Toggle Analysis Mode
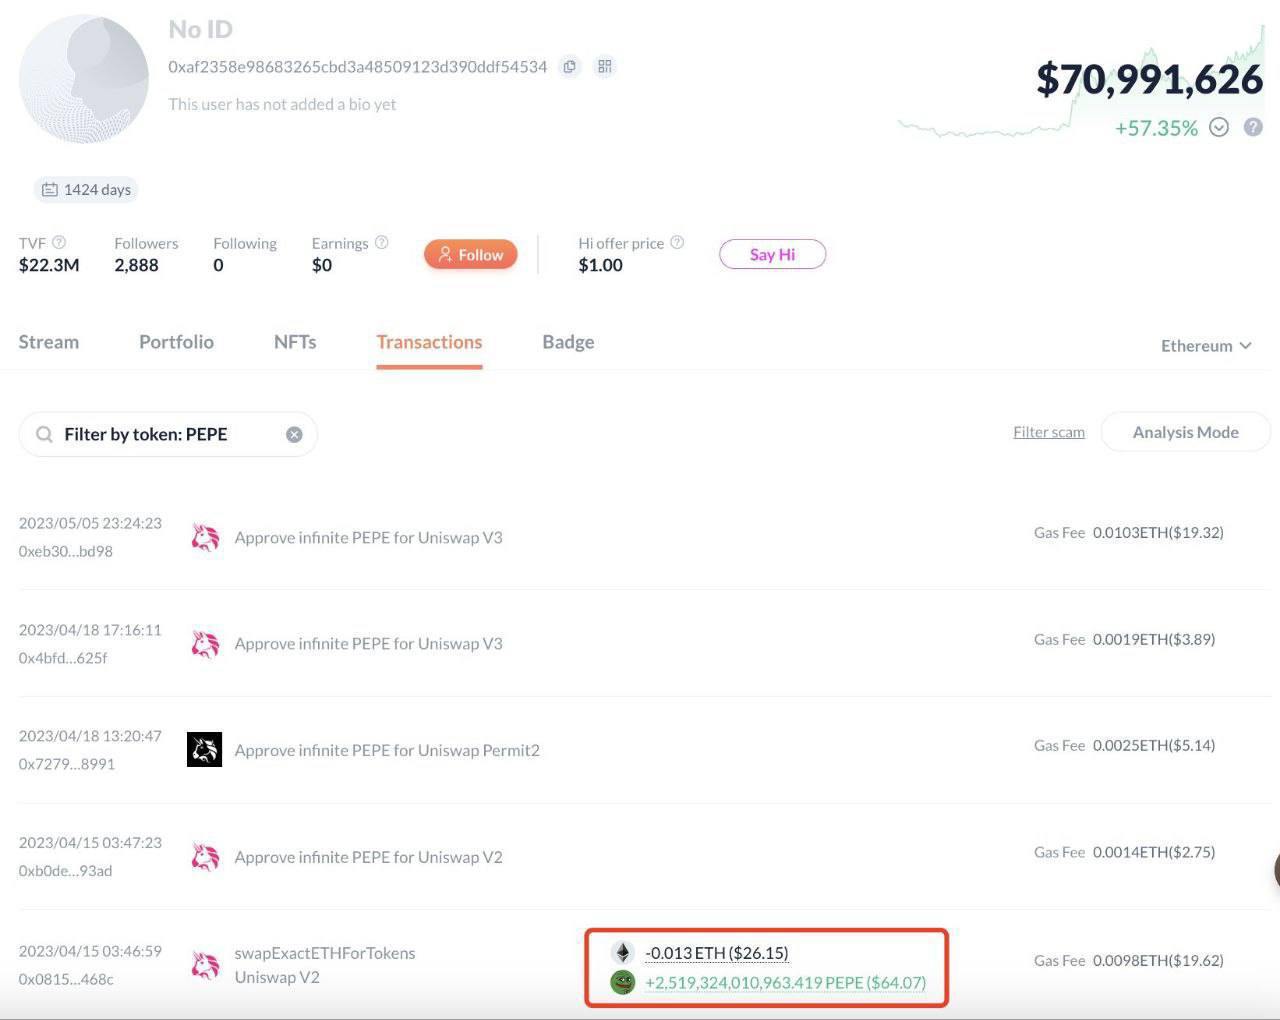The width and height of the screenshot is (1280, 1020). click(x=1185, y=432)
